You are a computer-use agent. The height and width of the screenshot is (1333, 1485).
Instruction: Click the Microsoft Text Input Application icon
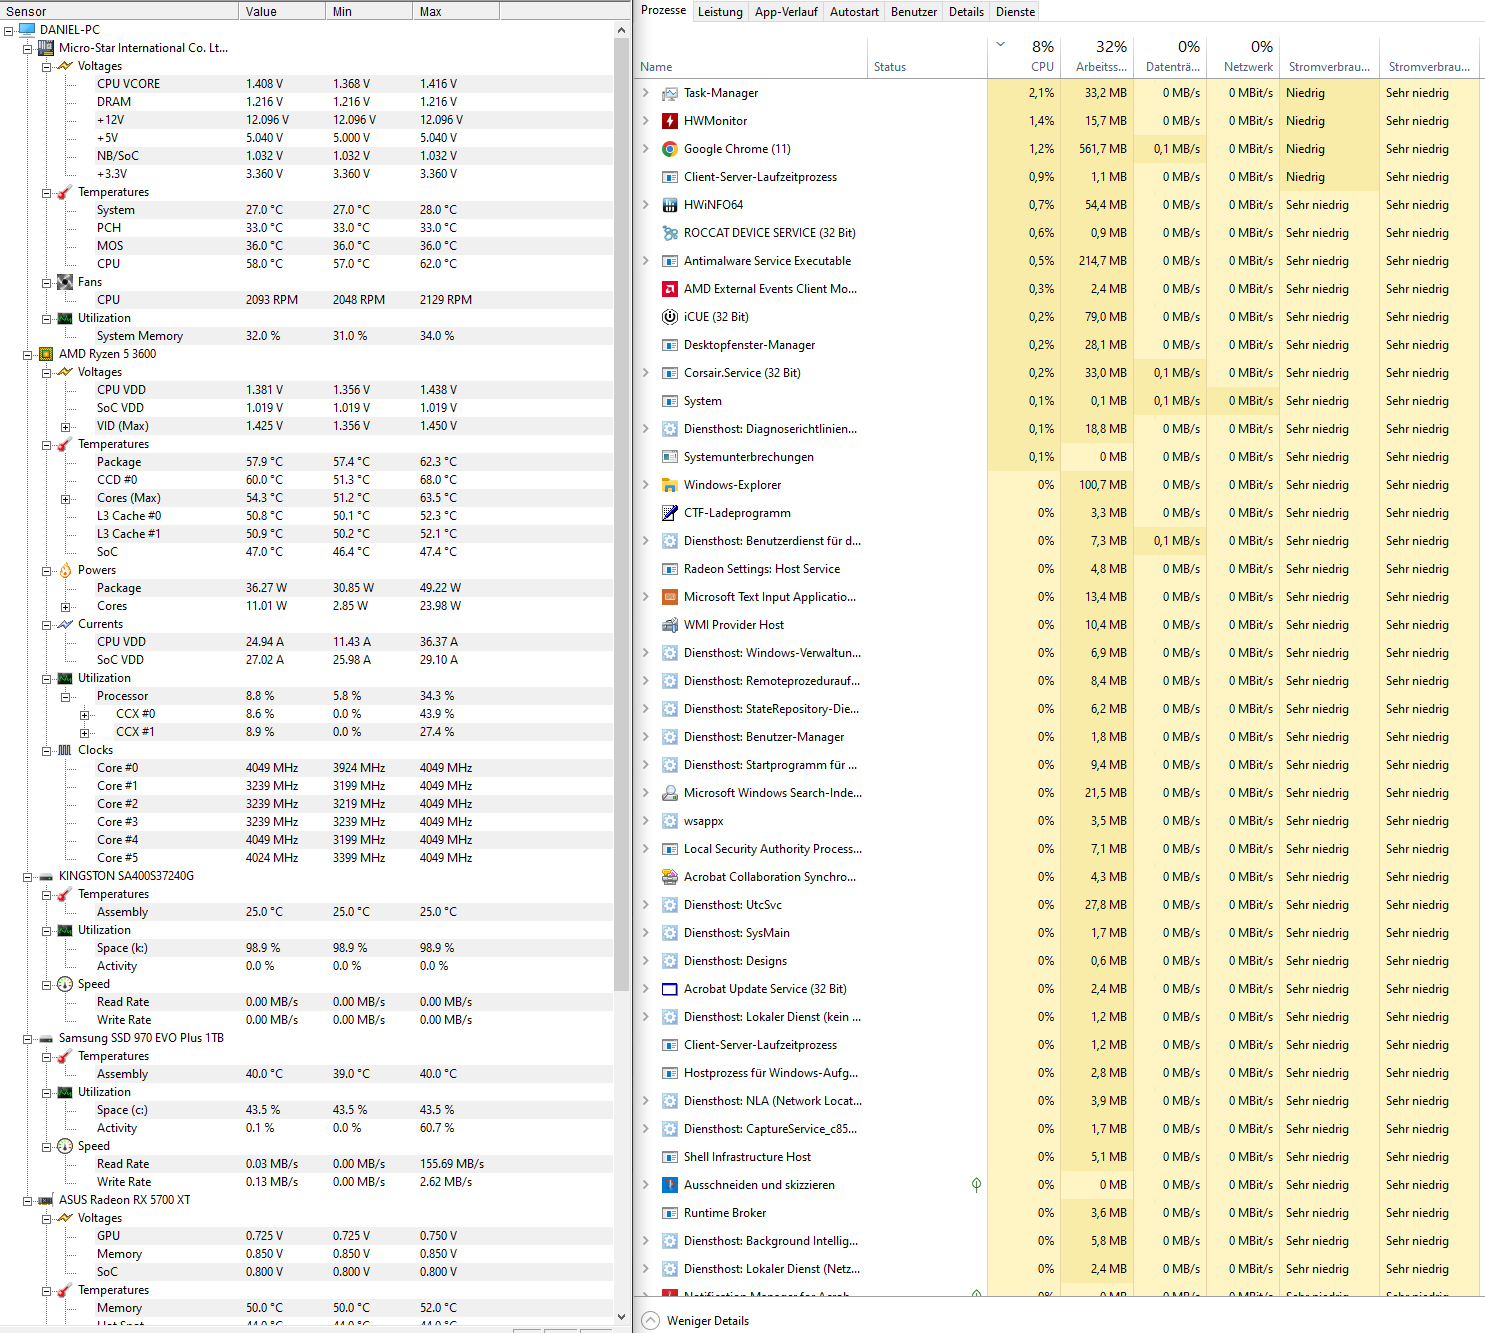tap(670, 597)
